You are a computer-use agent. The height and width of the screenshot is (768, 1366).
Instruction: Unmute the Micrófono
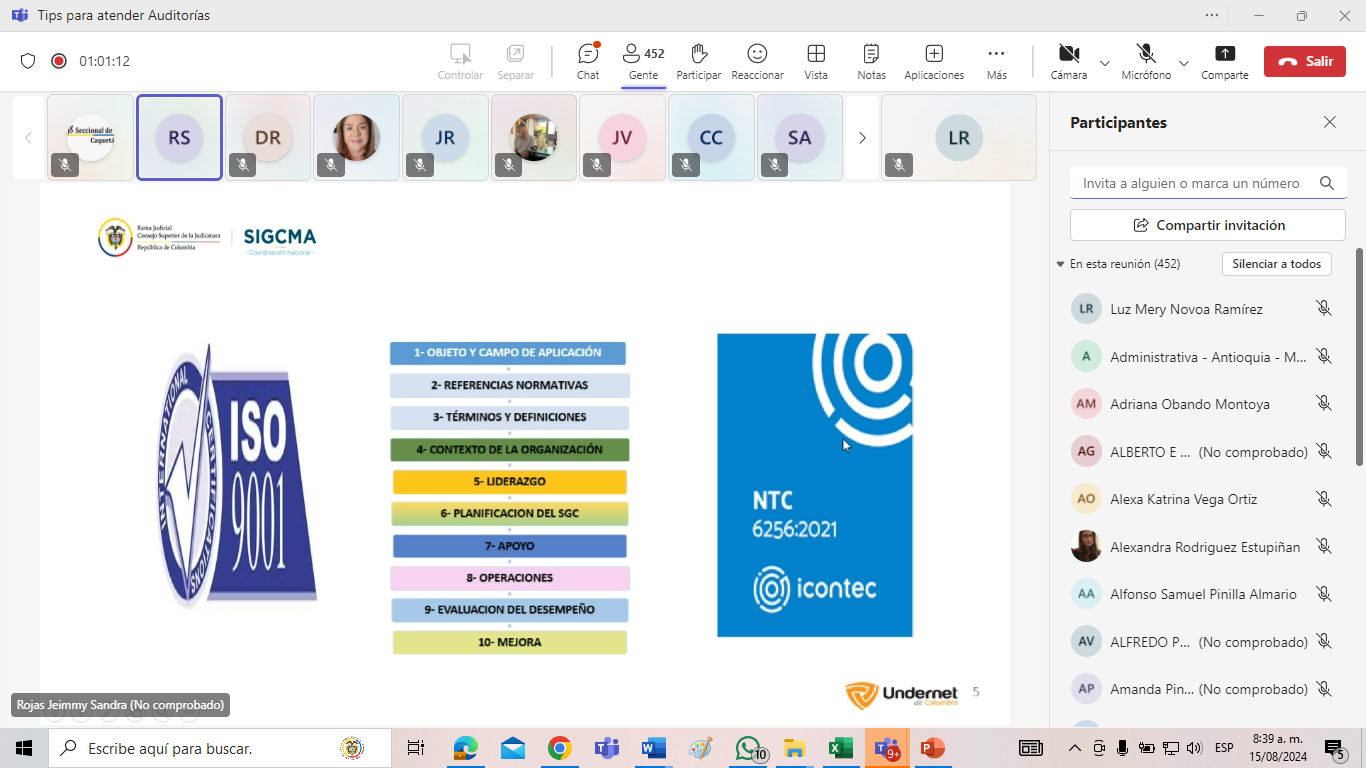pyautogui.click(x=1146, y=61)
